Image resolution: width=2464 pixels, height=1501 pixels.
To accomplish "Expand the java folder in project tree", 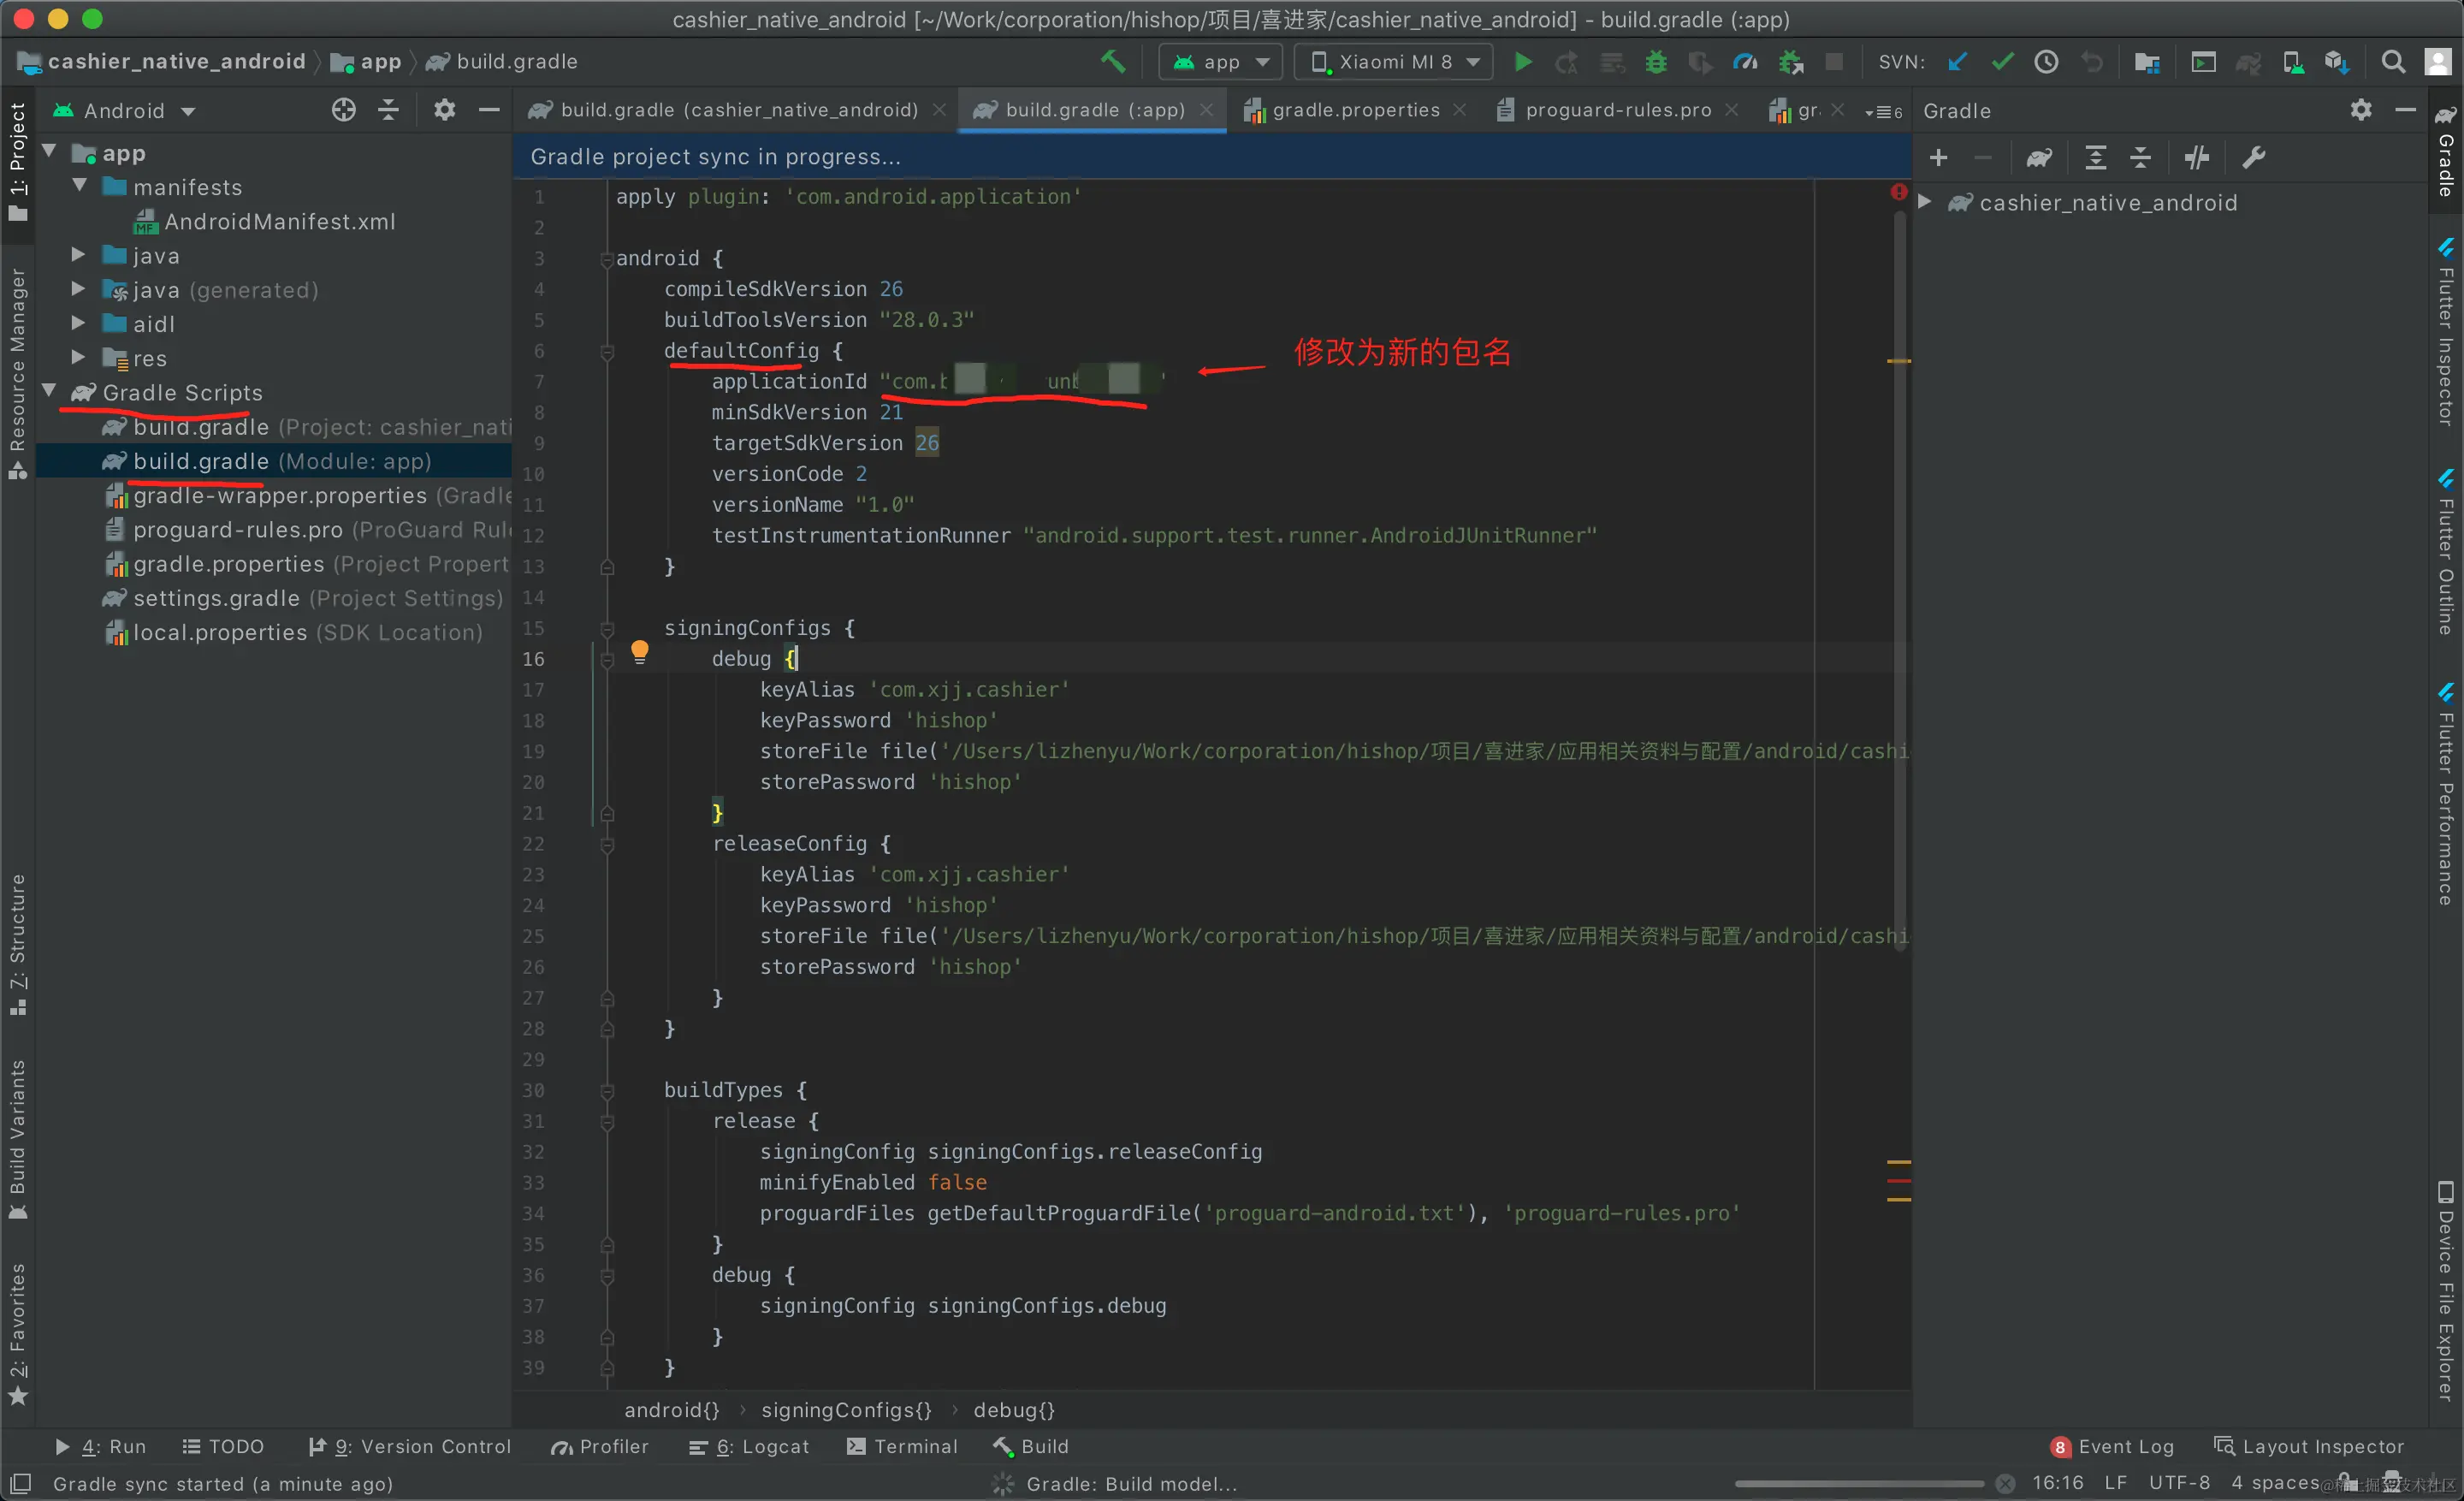I will tap(79, 256).
